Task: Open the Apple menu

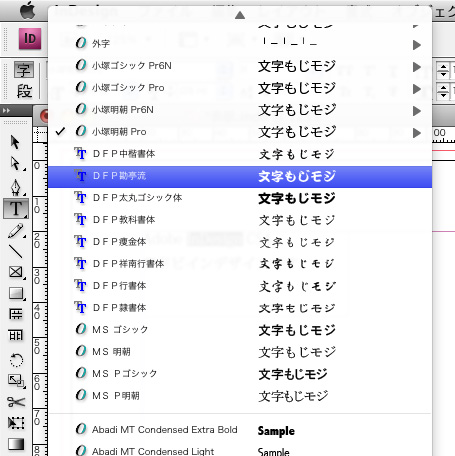Action: 28,11
